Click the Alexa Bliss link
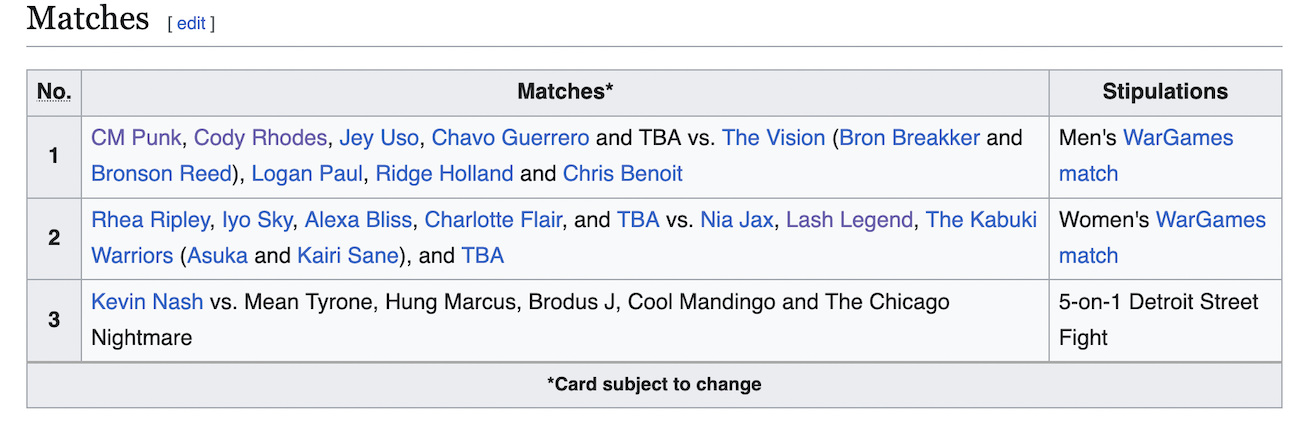 coord(359,220)
